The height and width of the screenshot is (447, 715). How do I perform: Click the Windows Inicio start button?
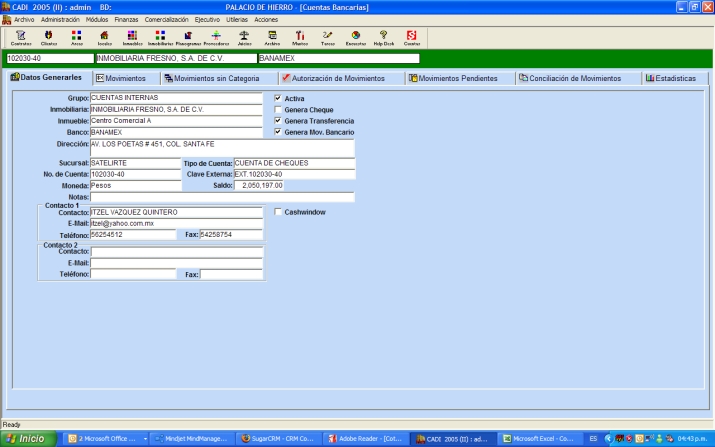point(26,438)
